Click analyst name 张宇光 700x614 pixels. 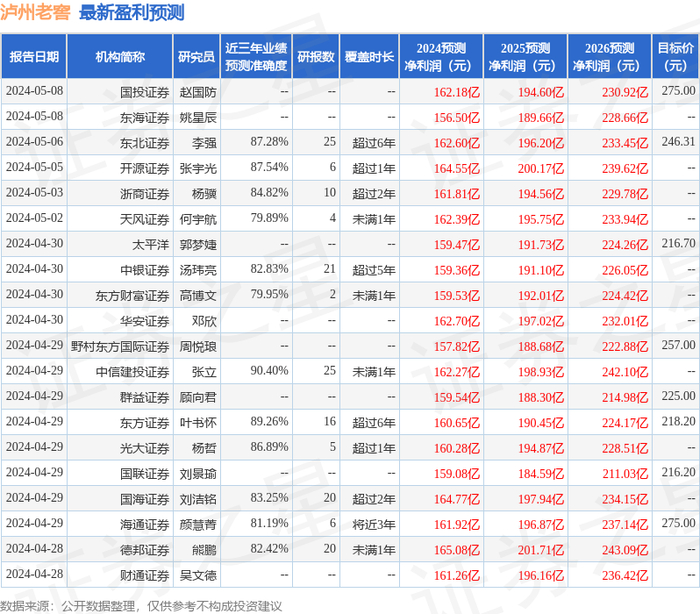pos(198,169)
